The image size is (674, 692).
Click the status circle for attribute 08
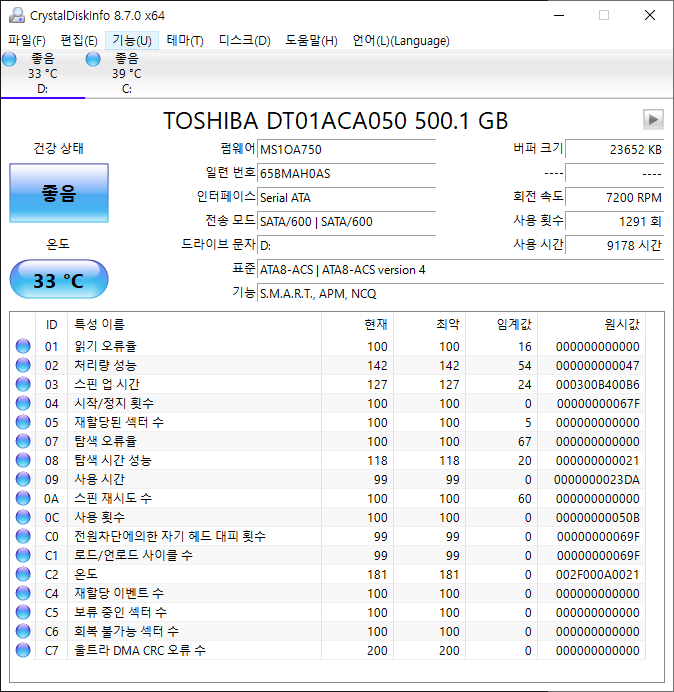point(23,460)
